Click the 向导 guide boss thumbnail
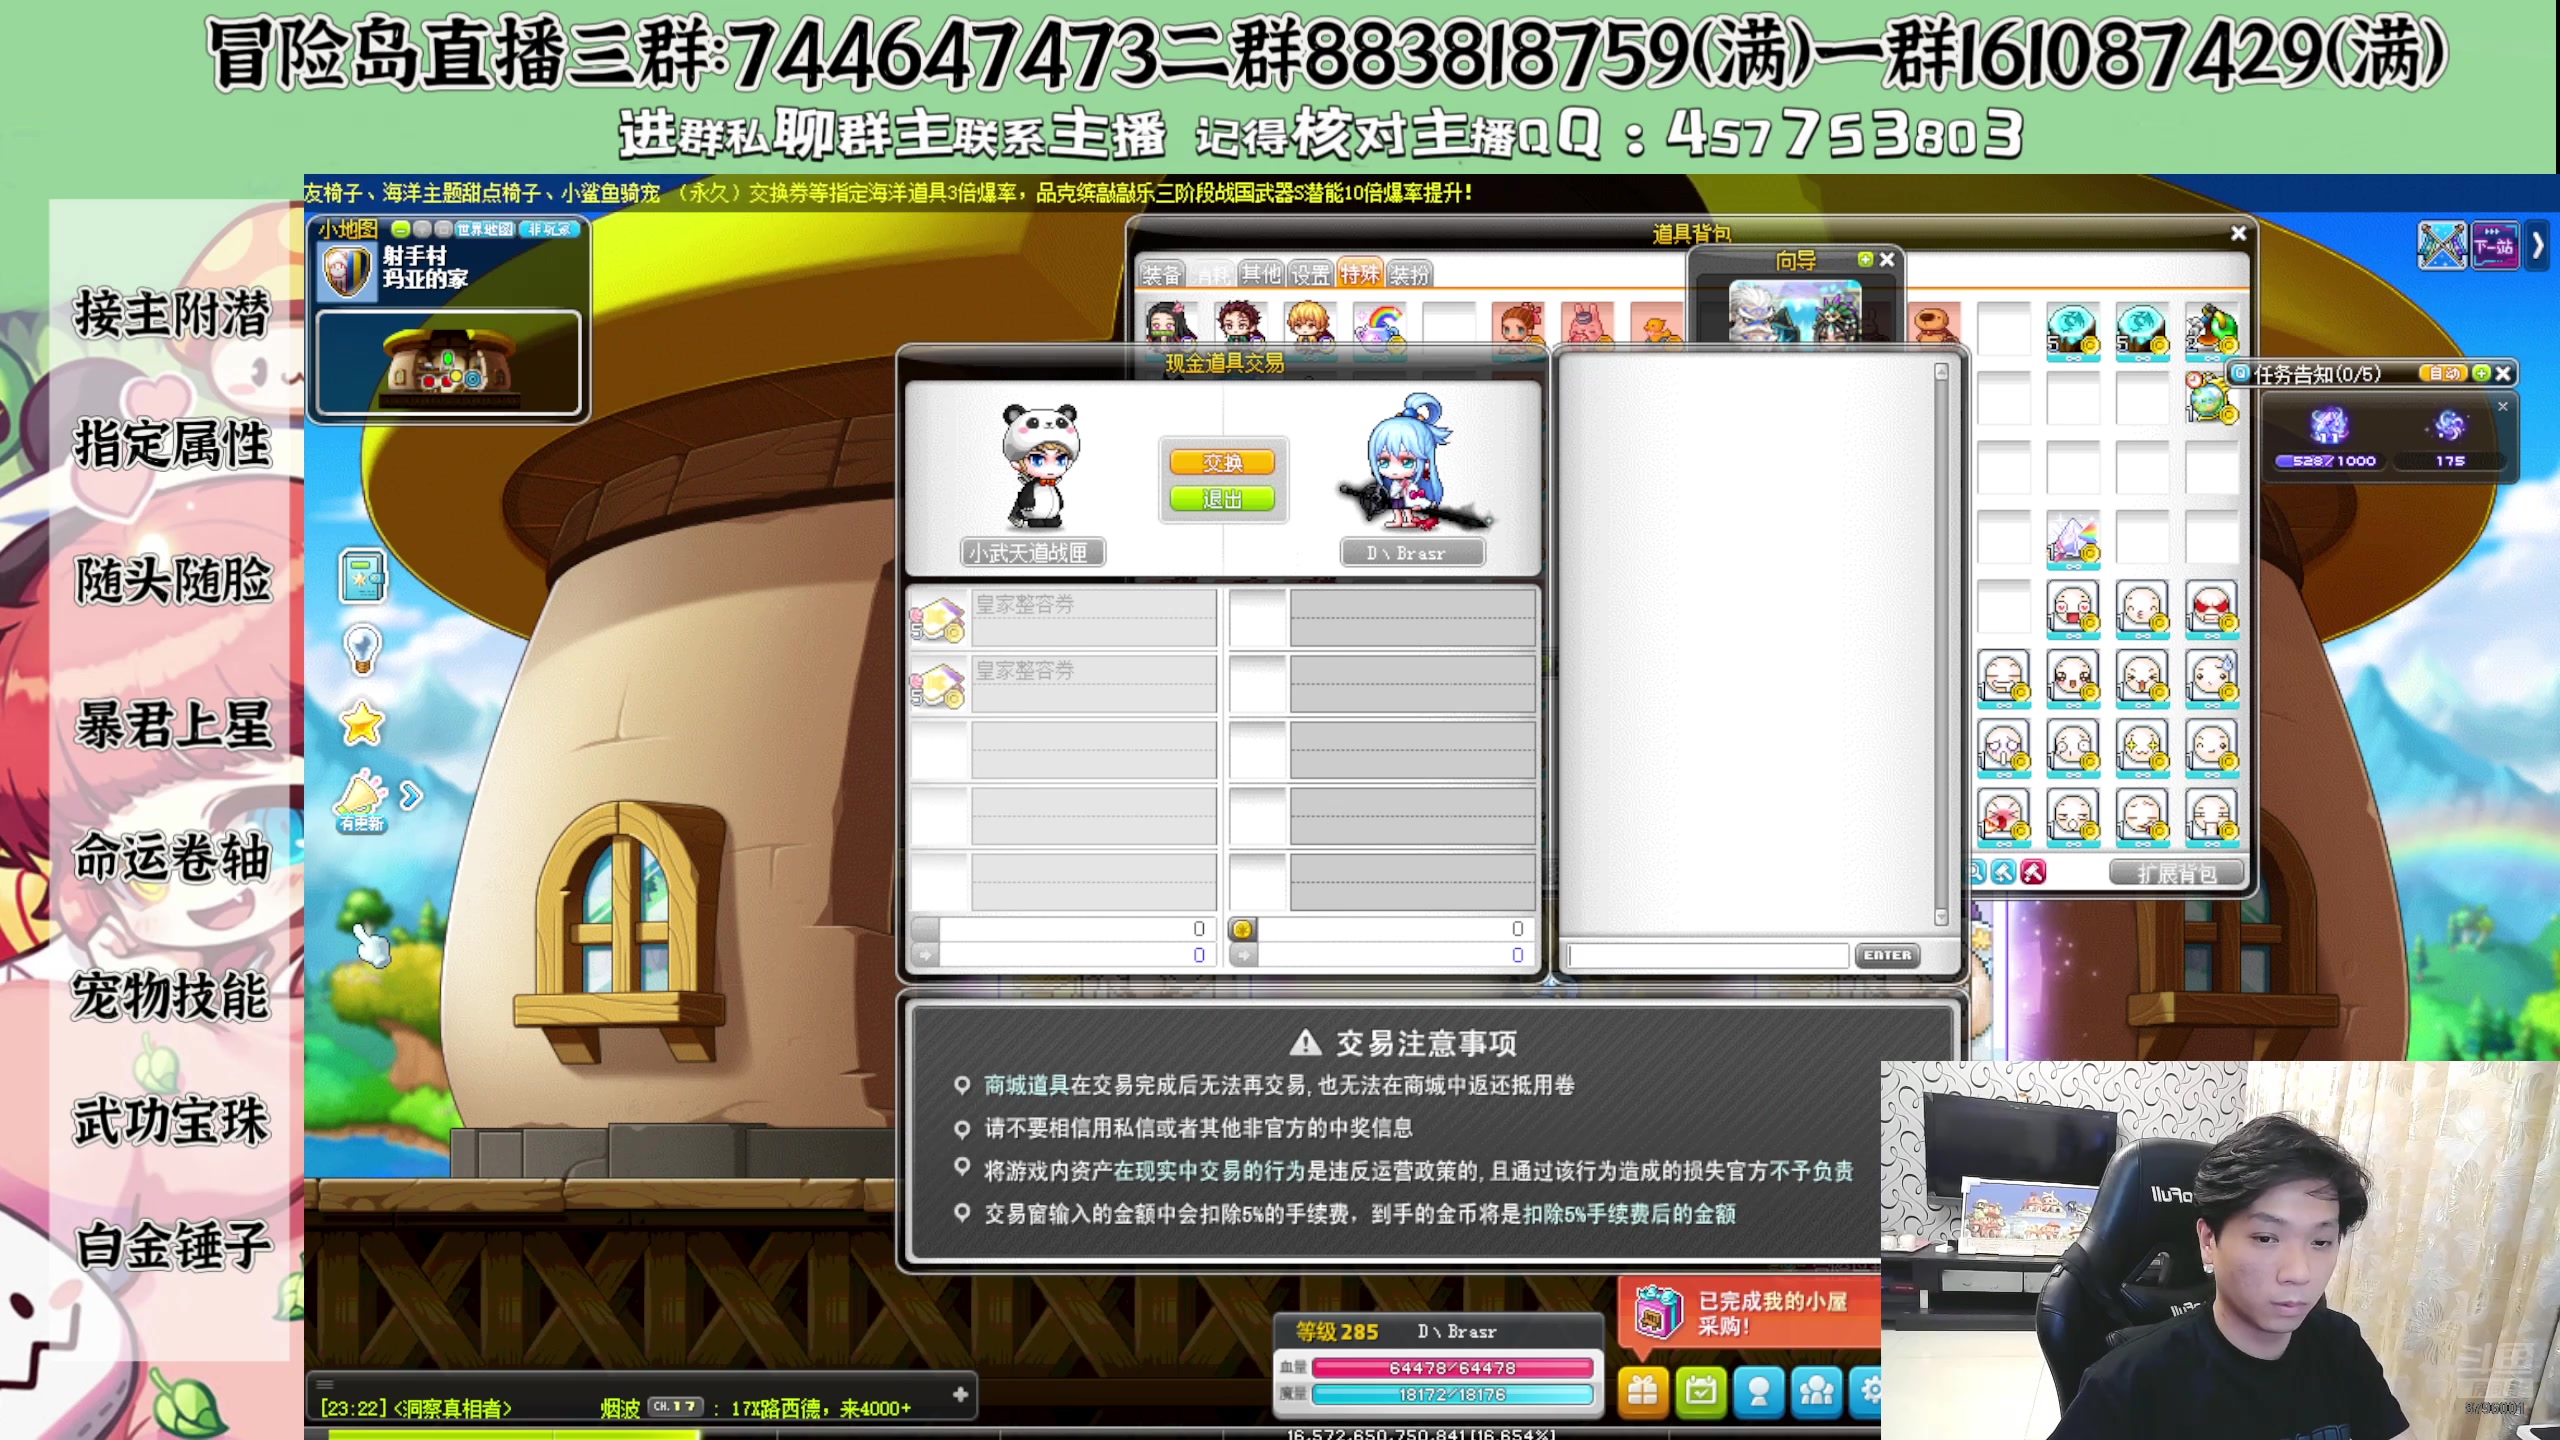Image resolution: width=2560 pixels, height=1440 pixels. [1795, 311]
